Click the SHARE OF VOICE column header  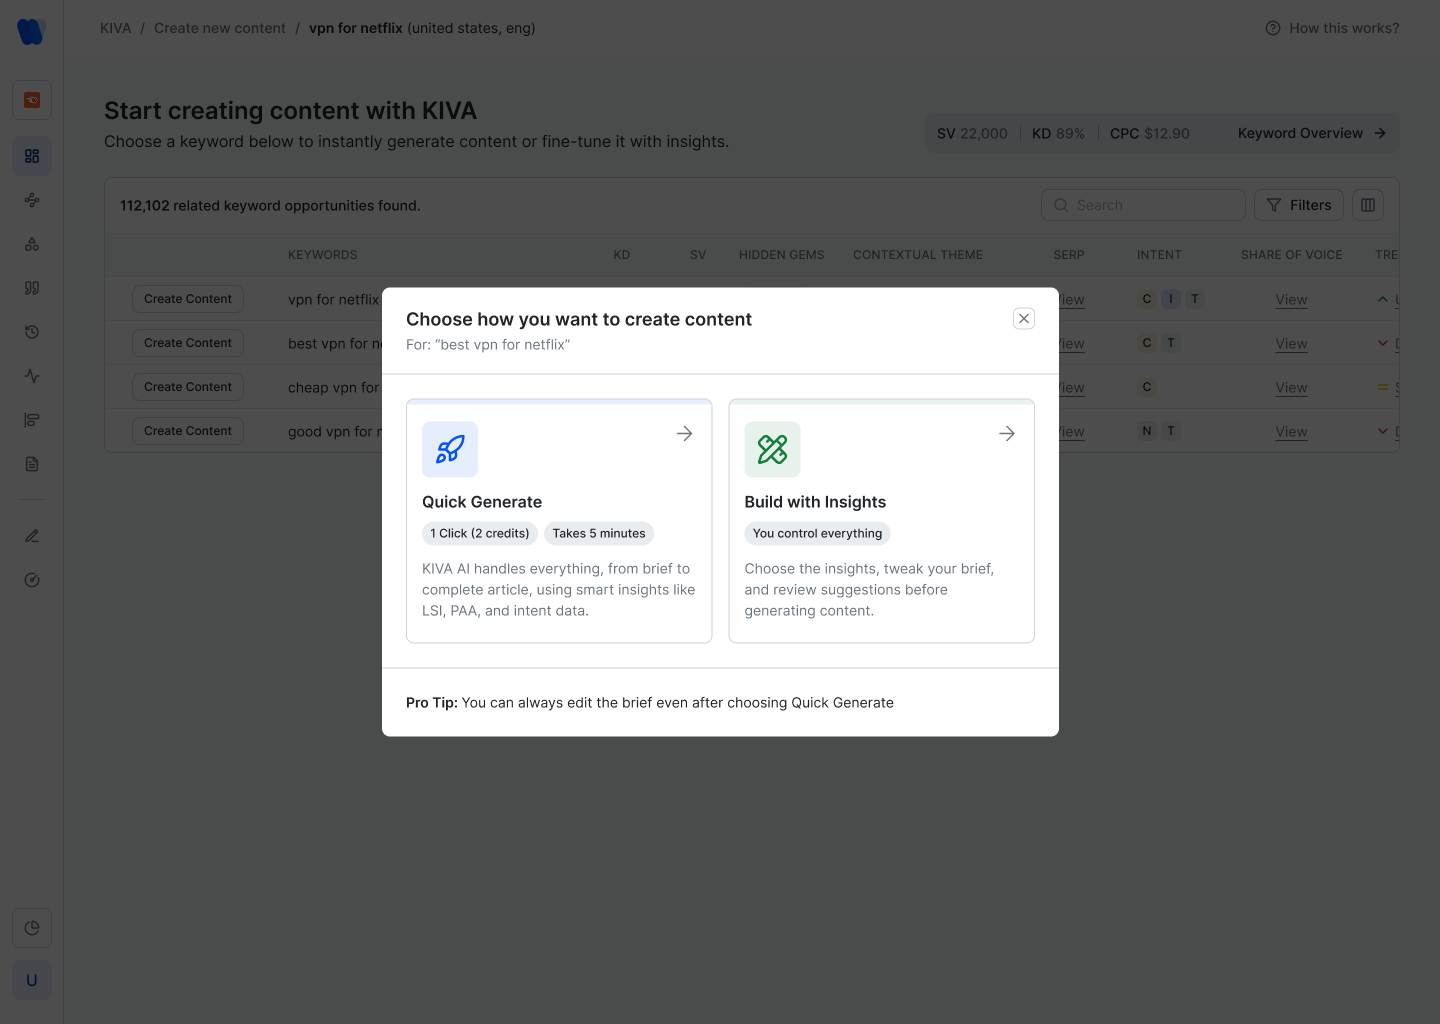1292,255
